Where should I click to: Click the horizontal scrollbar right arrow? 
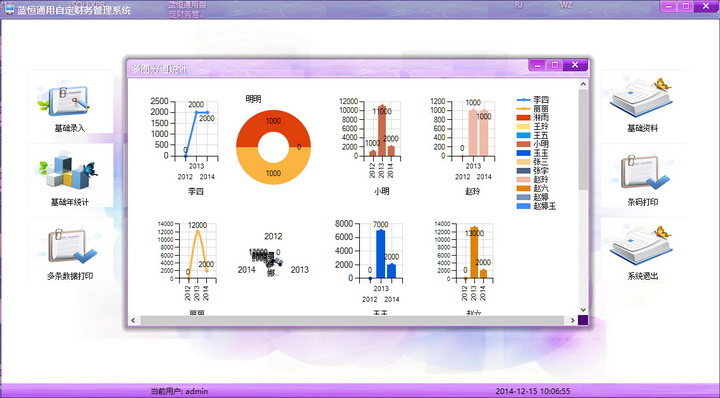tap(572, 320)
